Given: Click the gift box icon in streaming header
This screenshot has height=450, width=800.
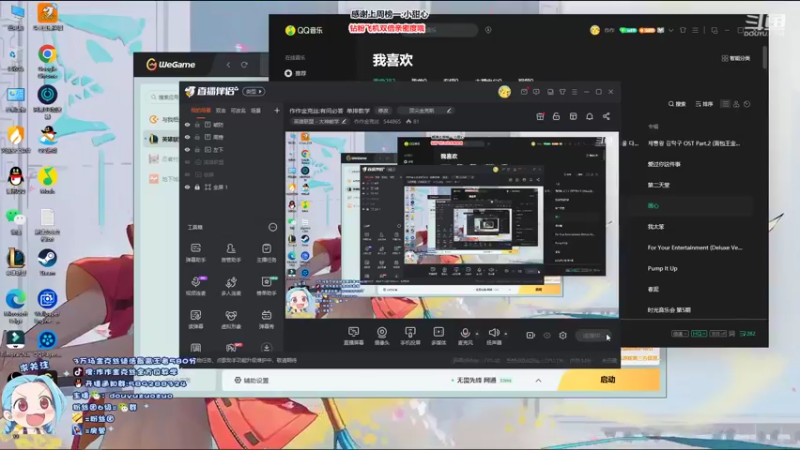Looking at the screenshot, I should tap(540, 116).
